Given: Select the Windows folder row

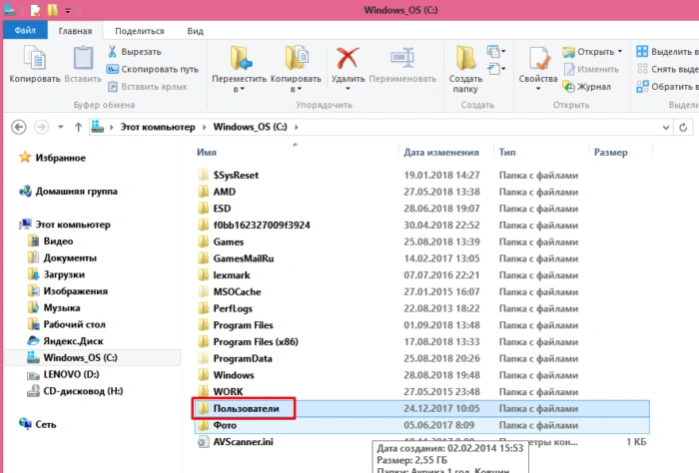Looking at the screenshot, I should click(x=422, y=375).
